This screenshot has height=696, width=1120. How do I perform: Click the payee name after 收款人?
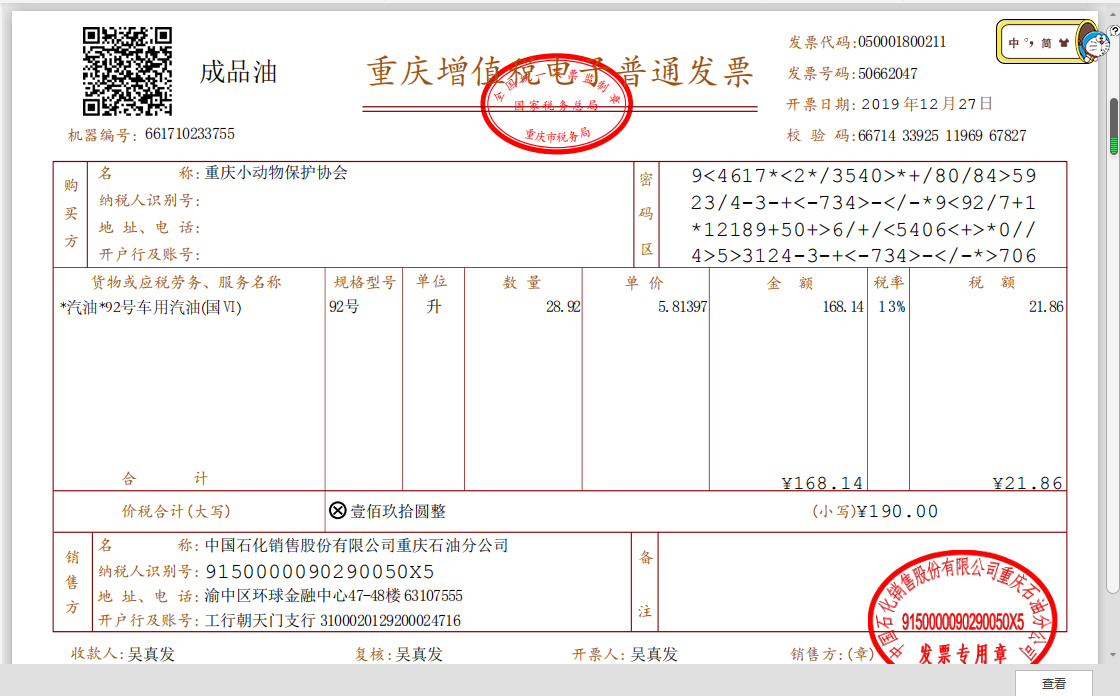(151, 654)
